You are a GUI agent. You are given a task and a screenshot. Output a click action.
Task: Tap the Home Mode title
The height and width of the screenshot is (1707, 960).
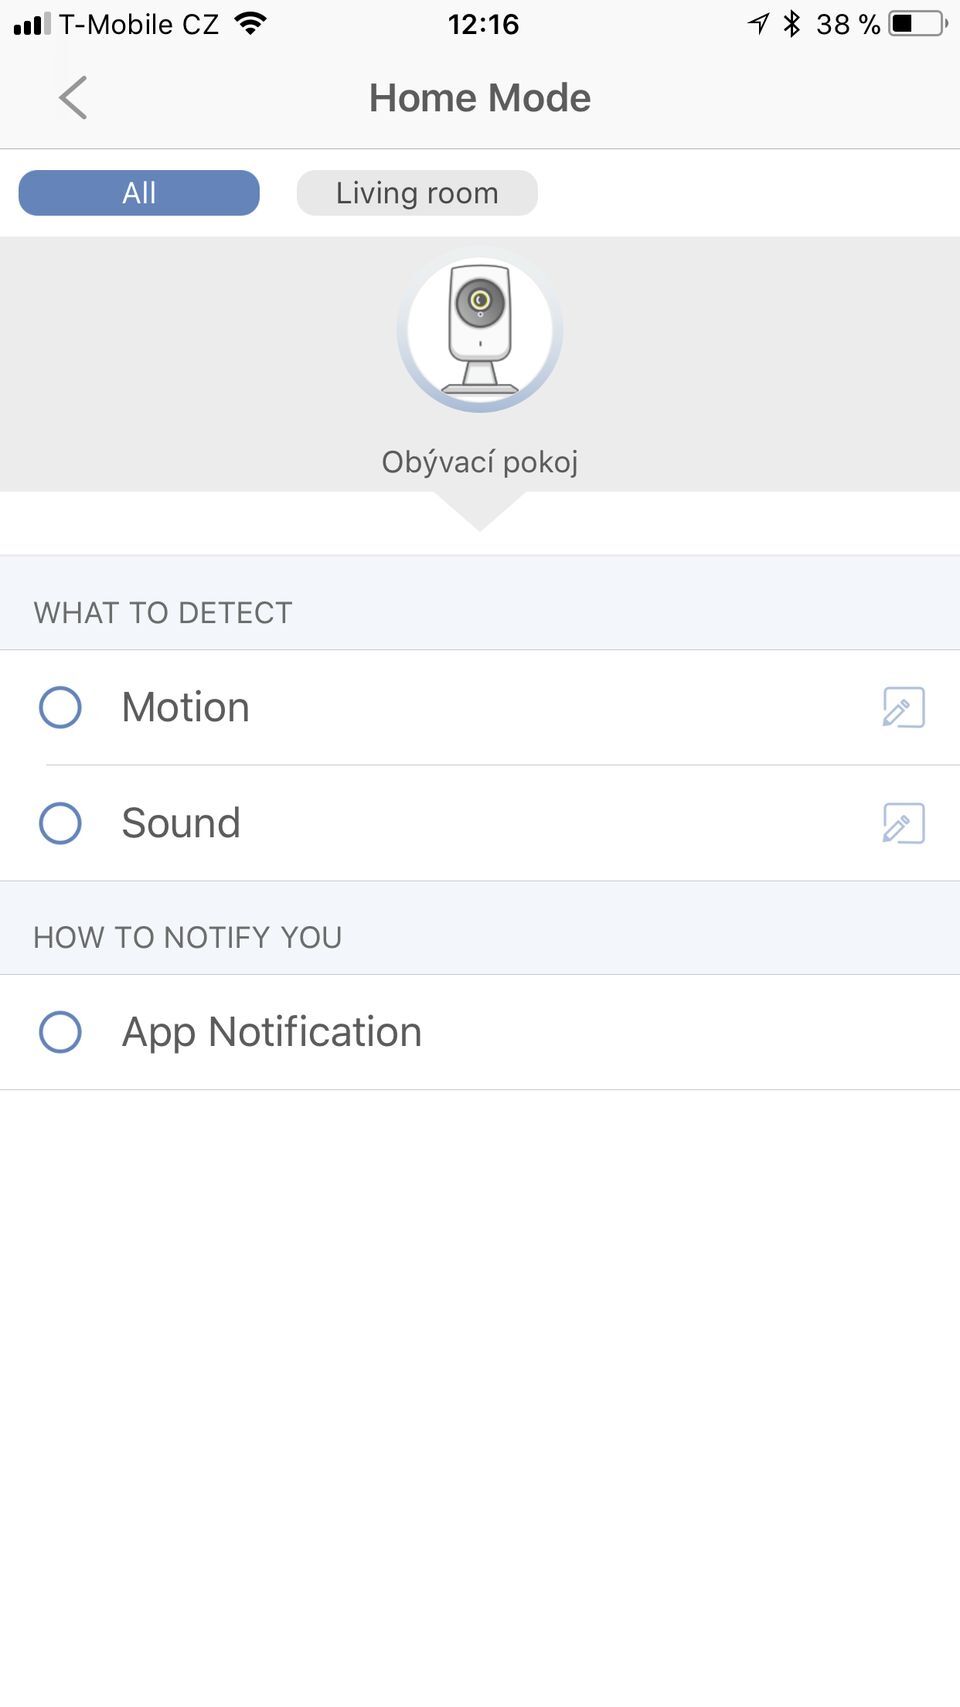pyautogui.click(x=480, y=98)
